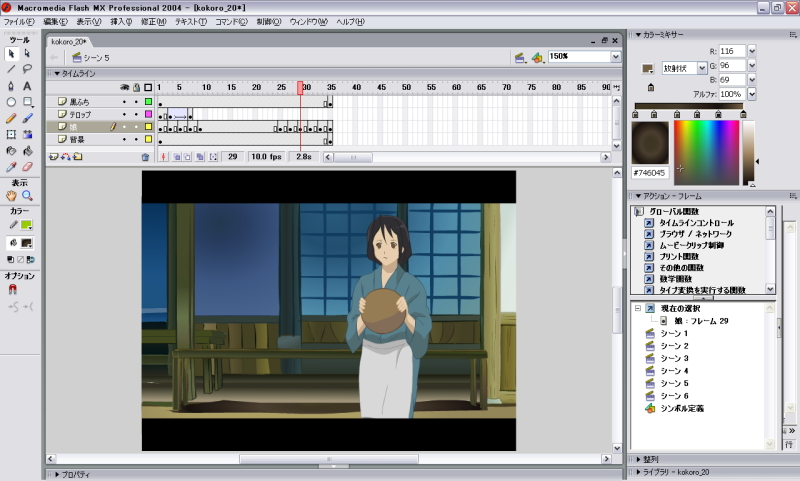Expand the 整列 panel

[638, 460]
